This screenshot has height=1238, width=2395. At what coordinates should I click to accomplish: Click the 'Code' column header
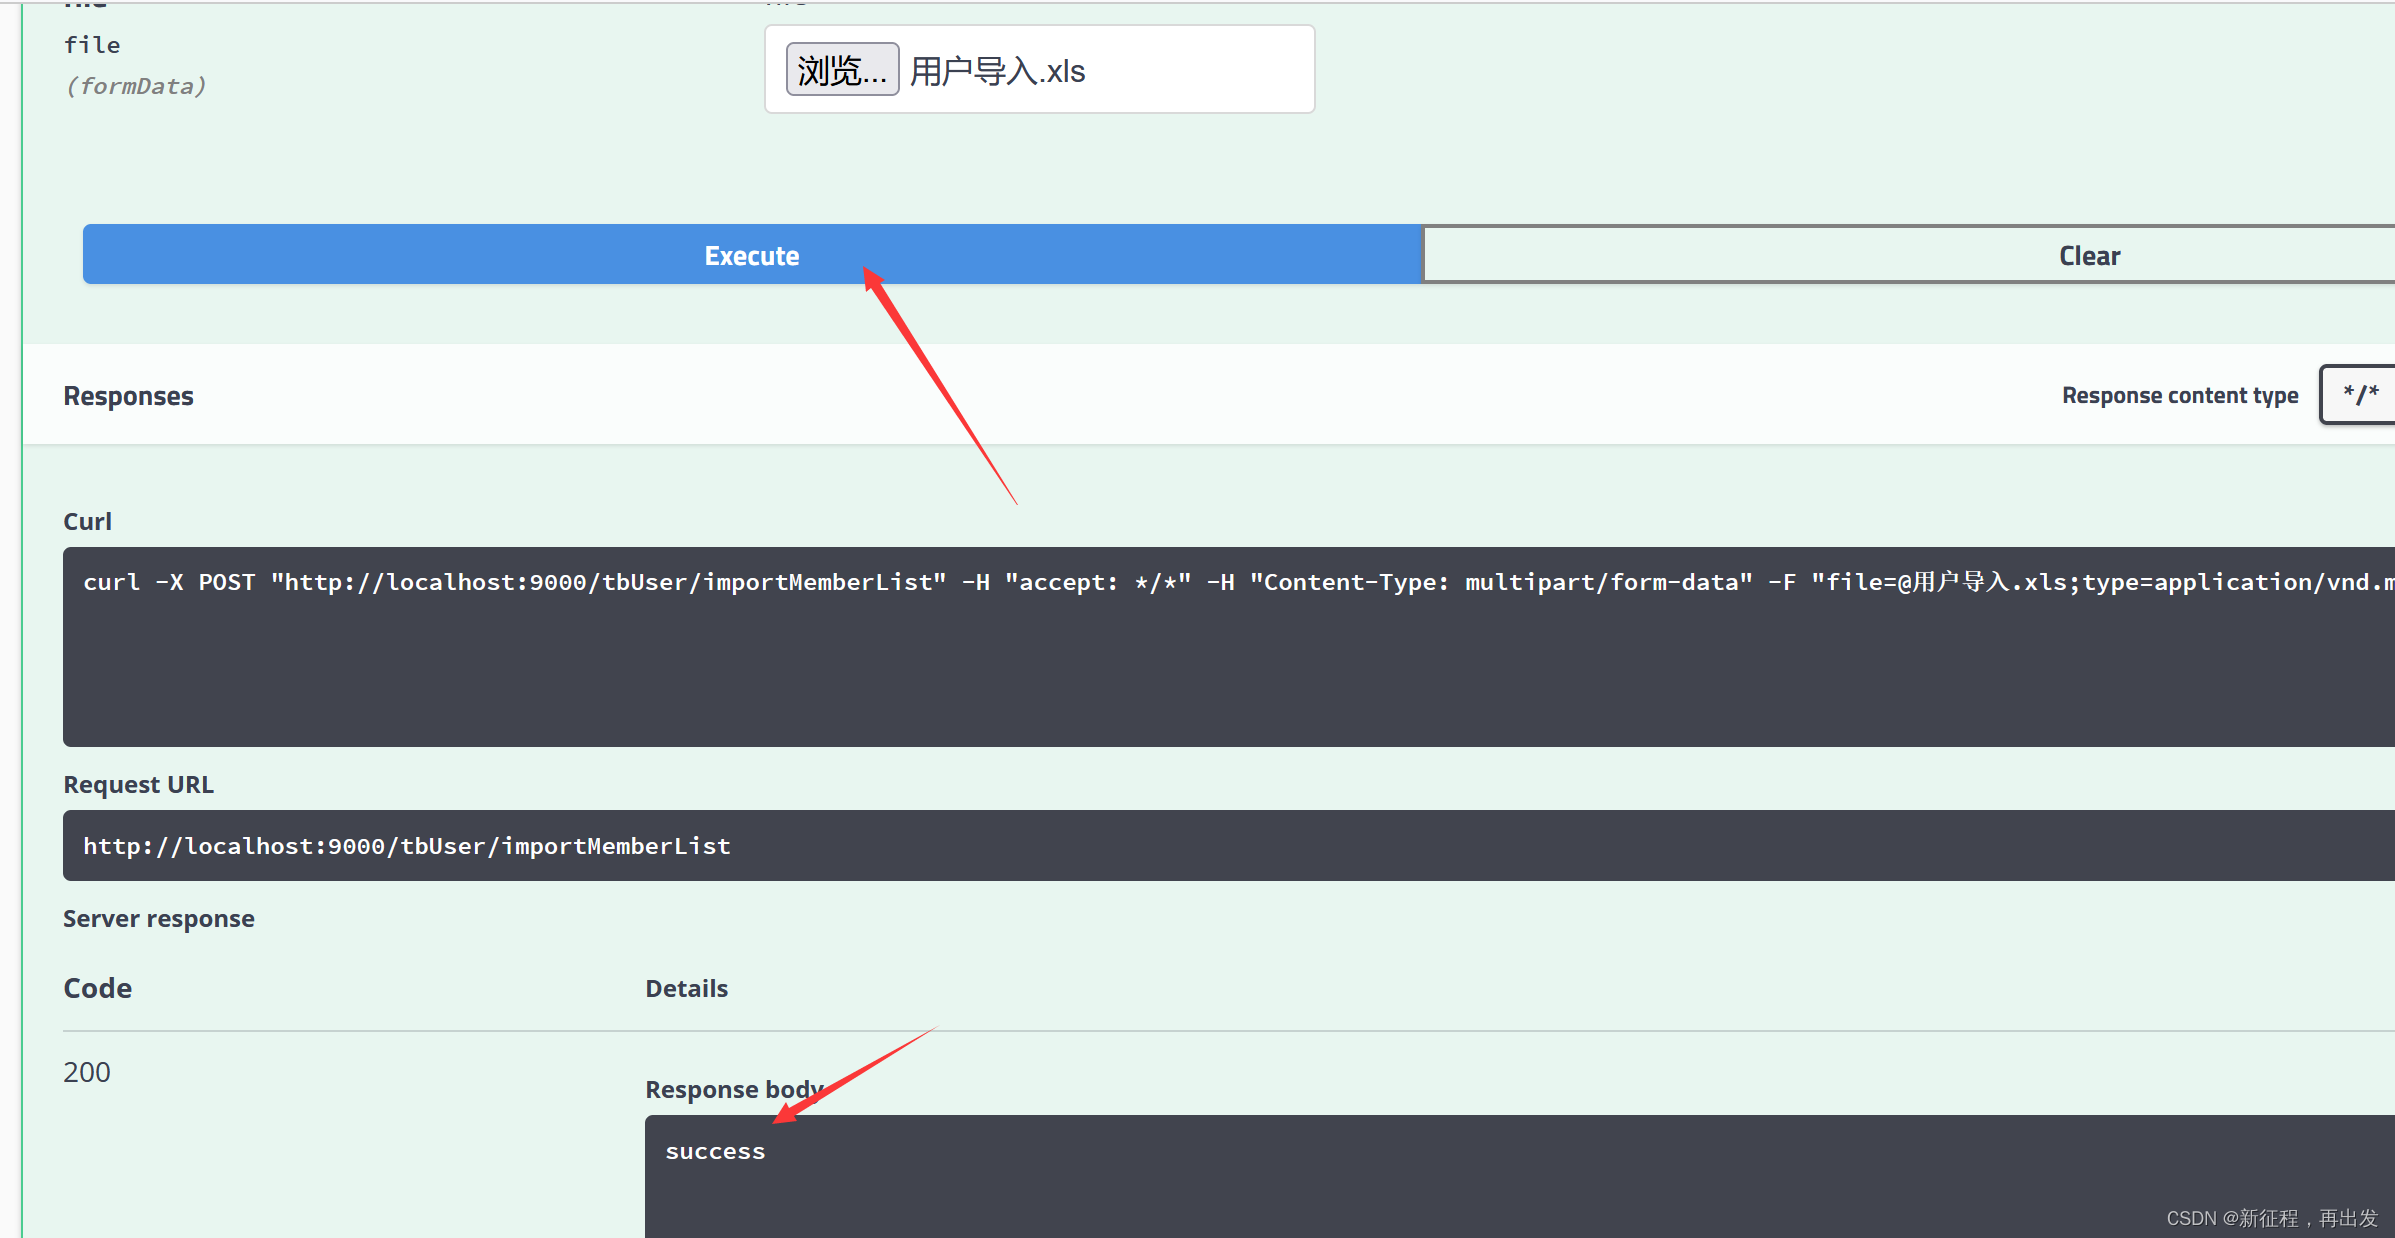[x=97, y=988]
